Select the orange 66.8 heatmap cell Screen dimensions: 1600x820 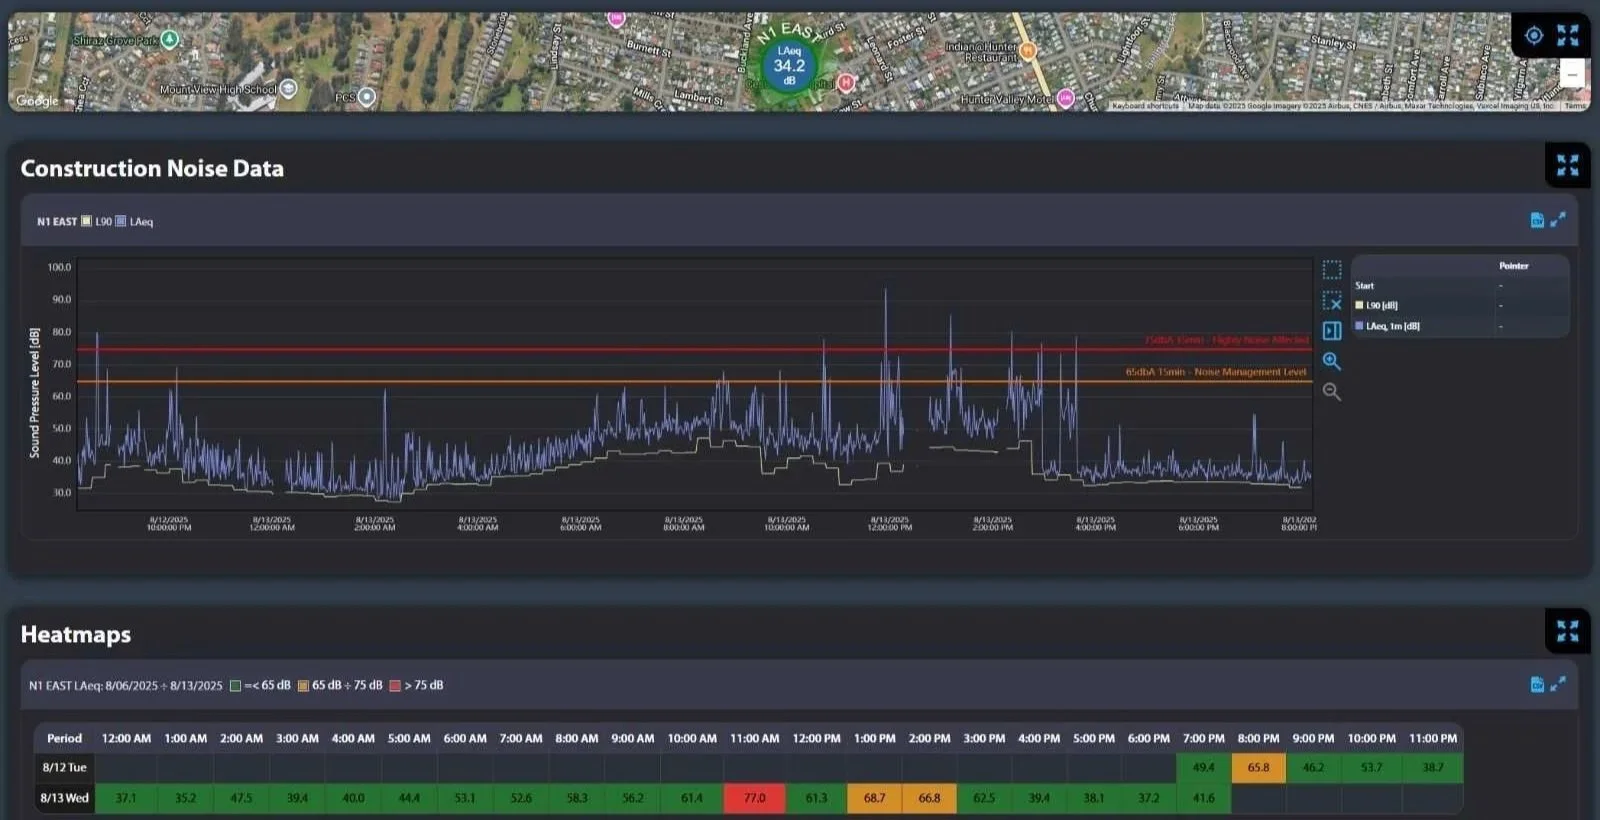click(x=929, y=798)
